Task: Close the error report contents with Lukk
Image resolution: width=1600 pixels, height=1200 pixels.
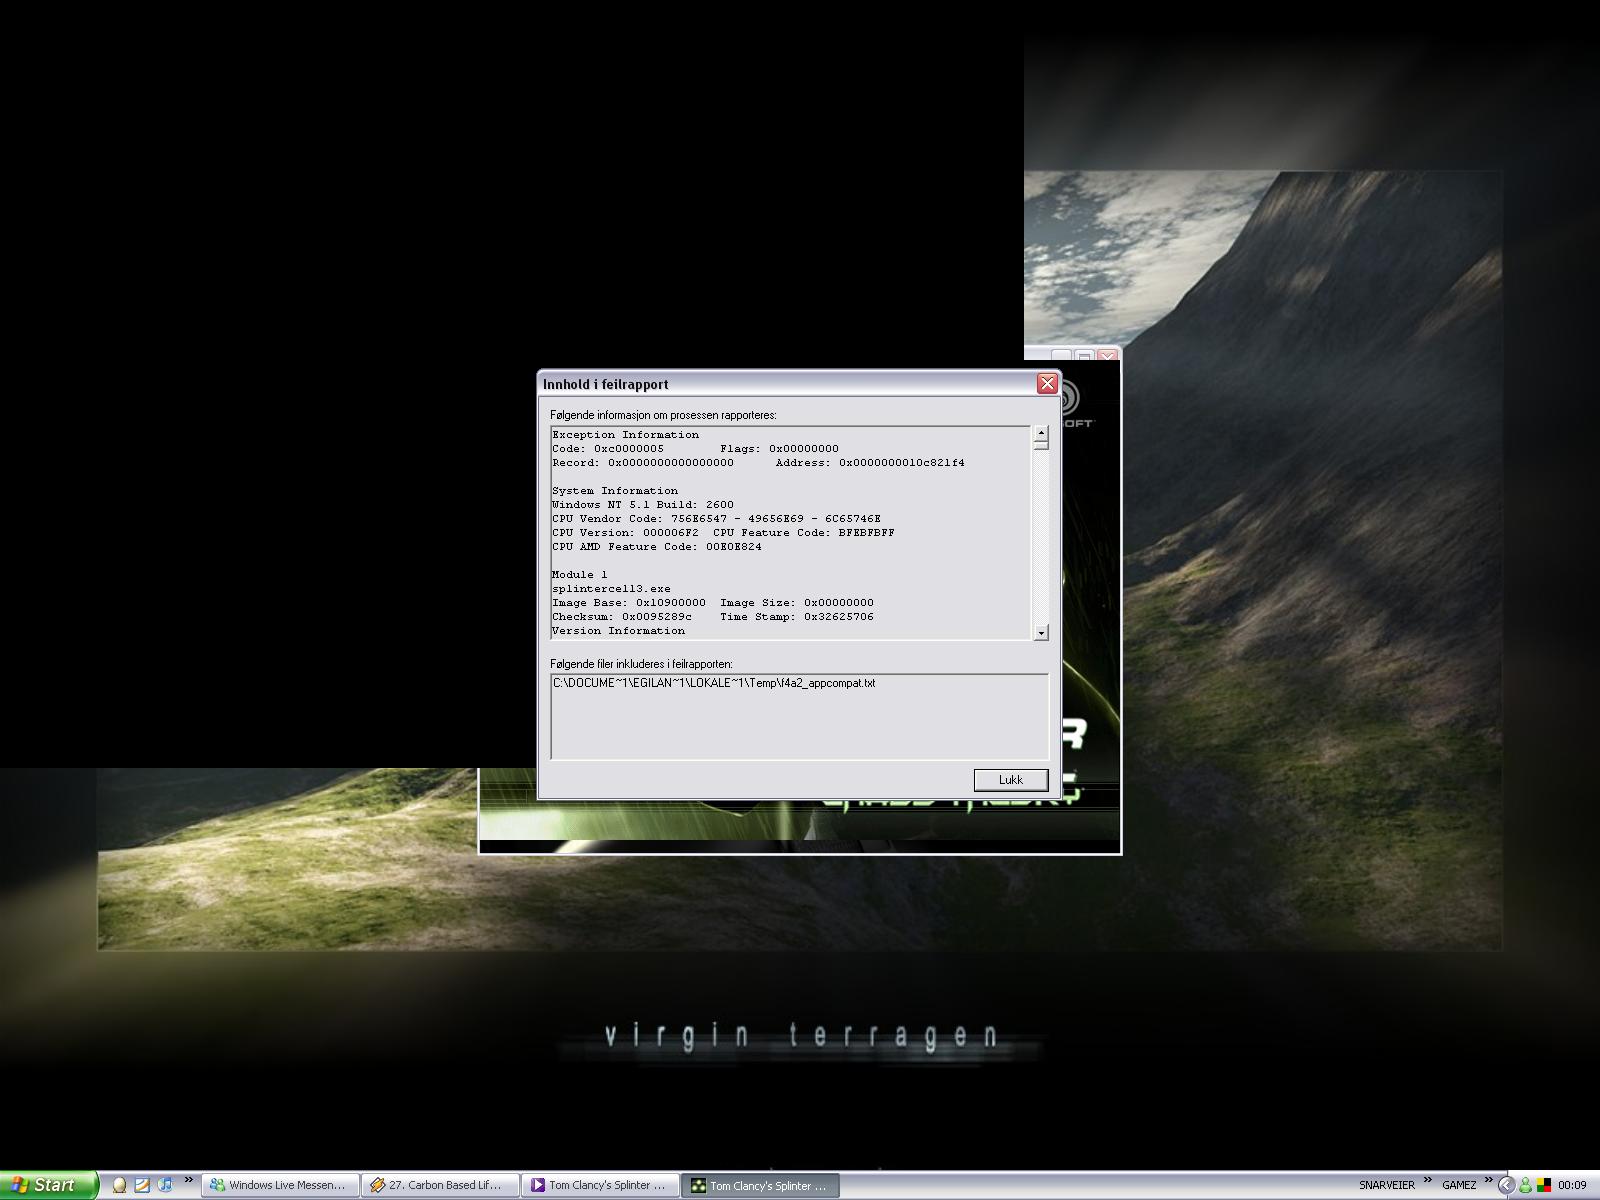Action: tap(1011, 780)
